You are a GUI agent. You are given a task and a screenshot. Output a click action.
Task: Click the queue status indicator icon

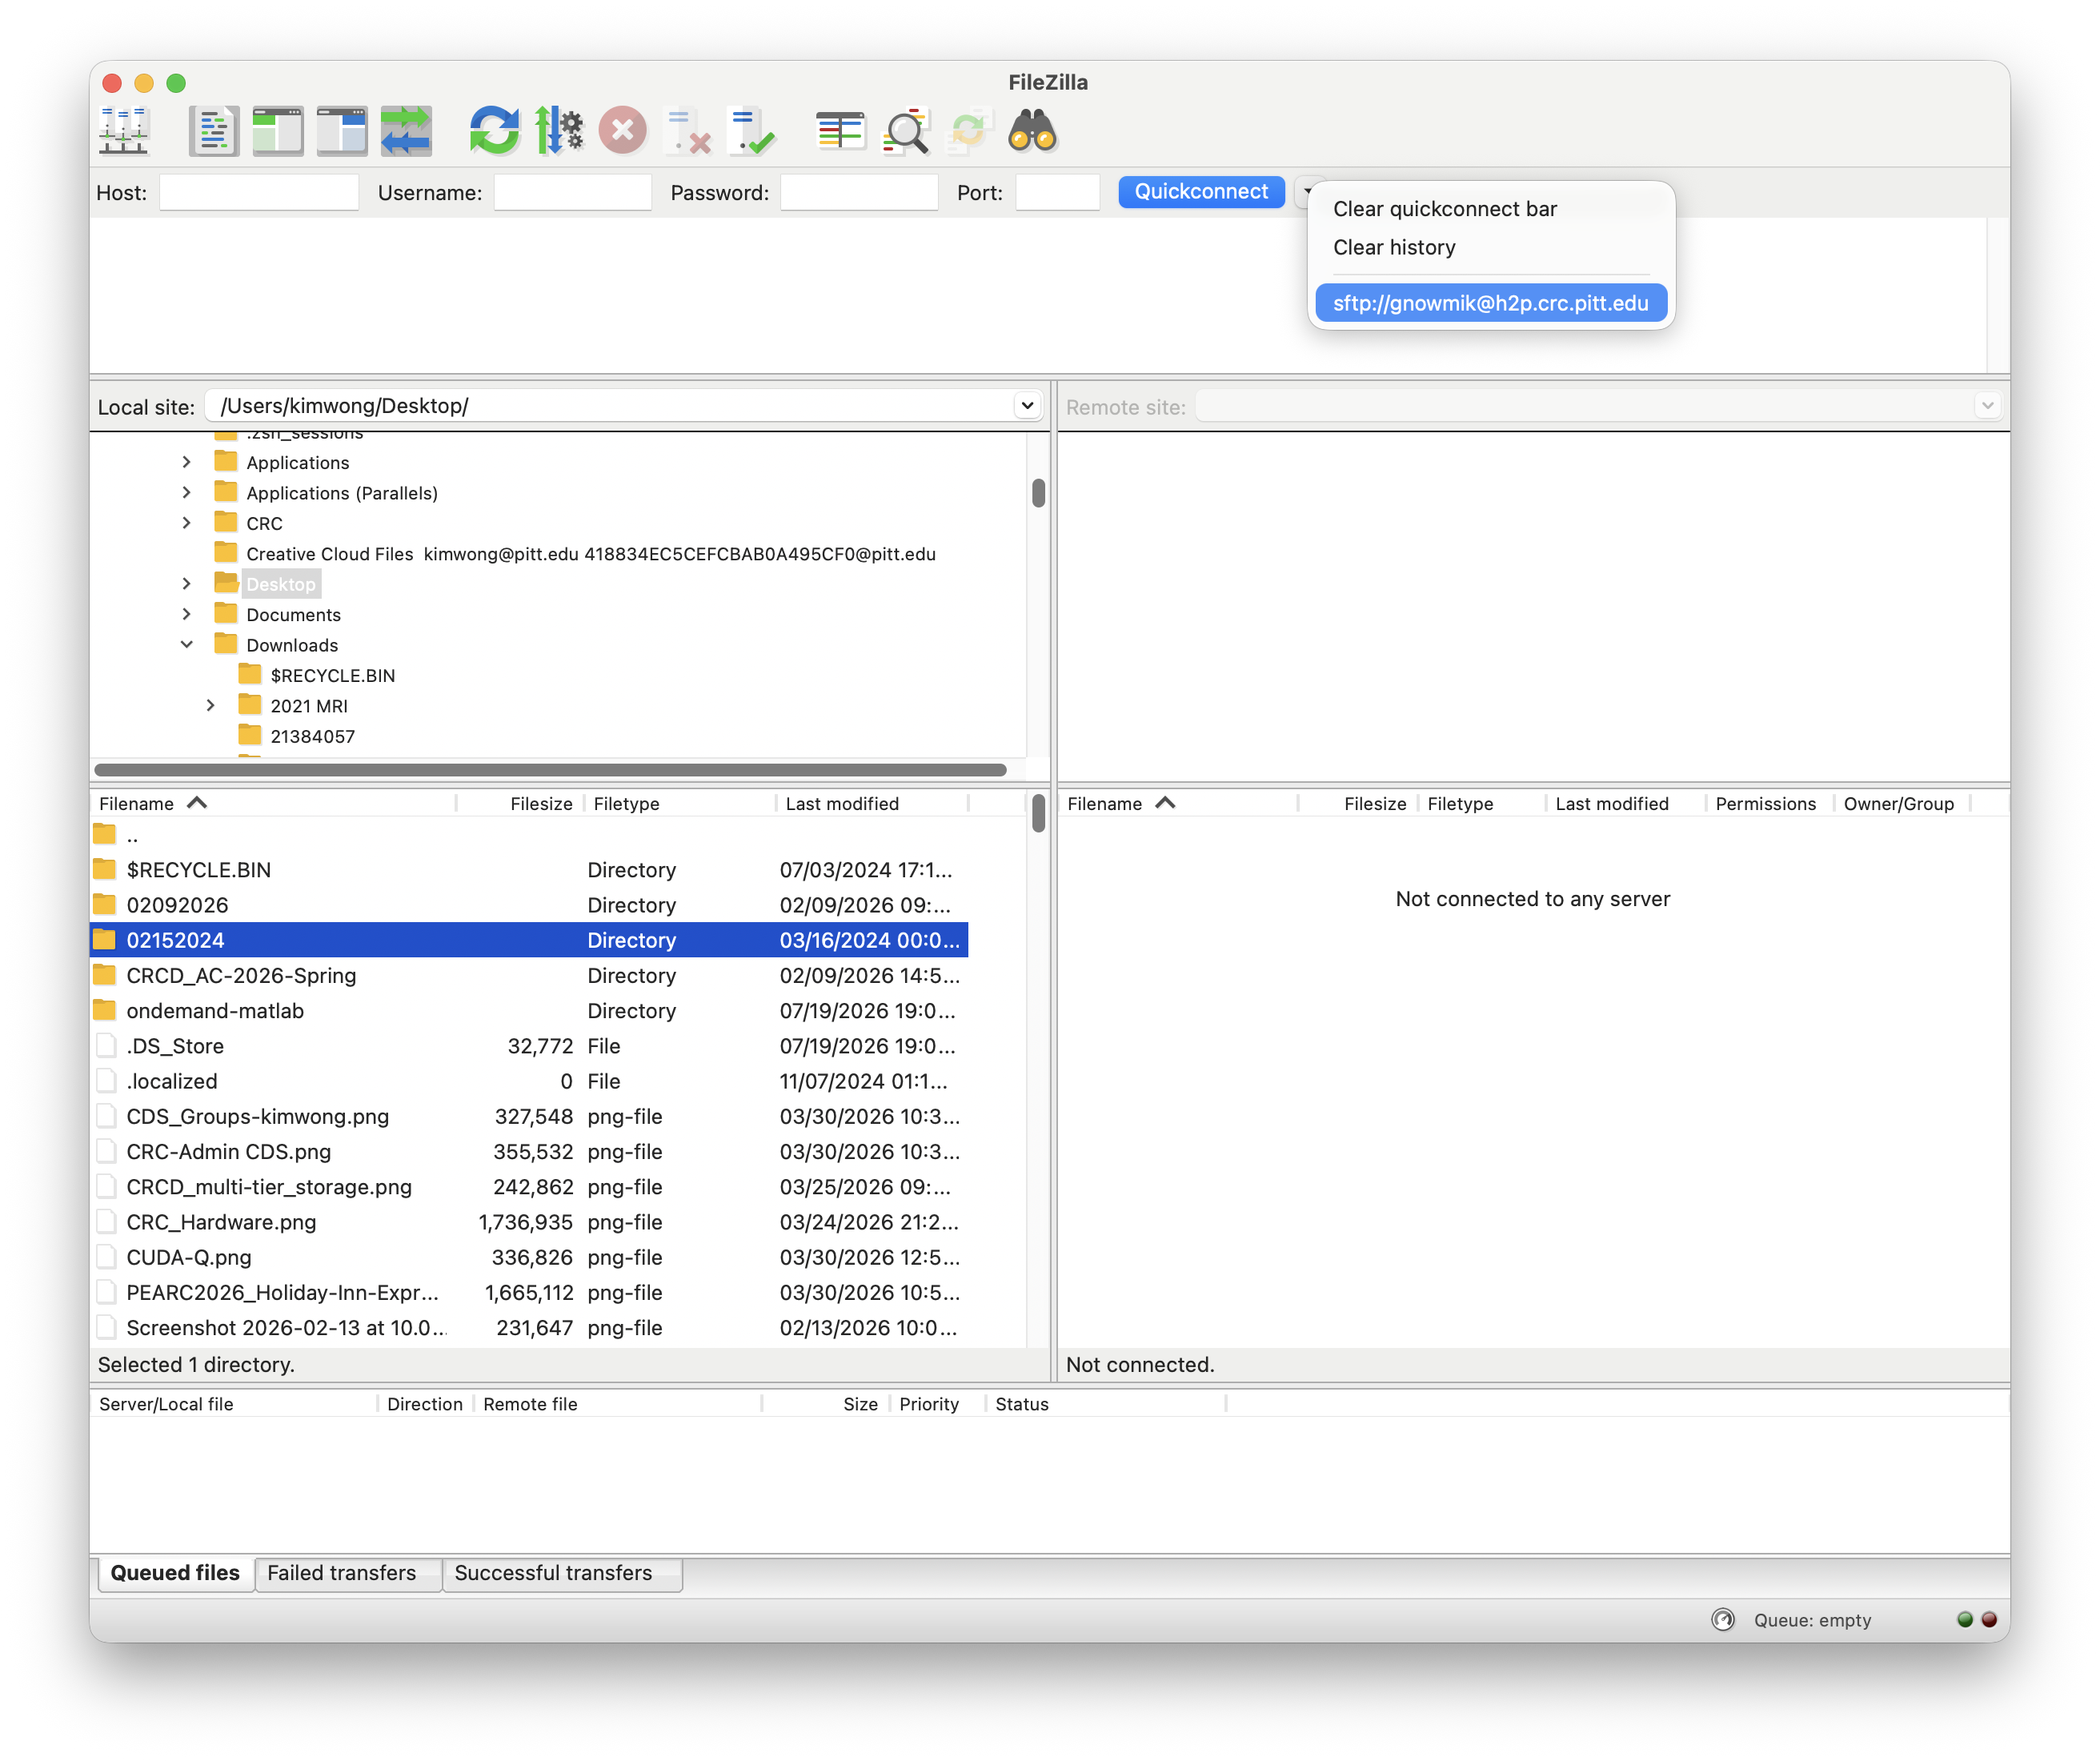(x=1722, y=1620)
